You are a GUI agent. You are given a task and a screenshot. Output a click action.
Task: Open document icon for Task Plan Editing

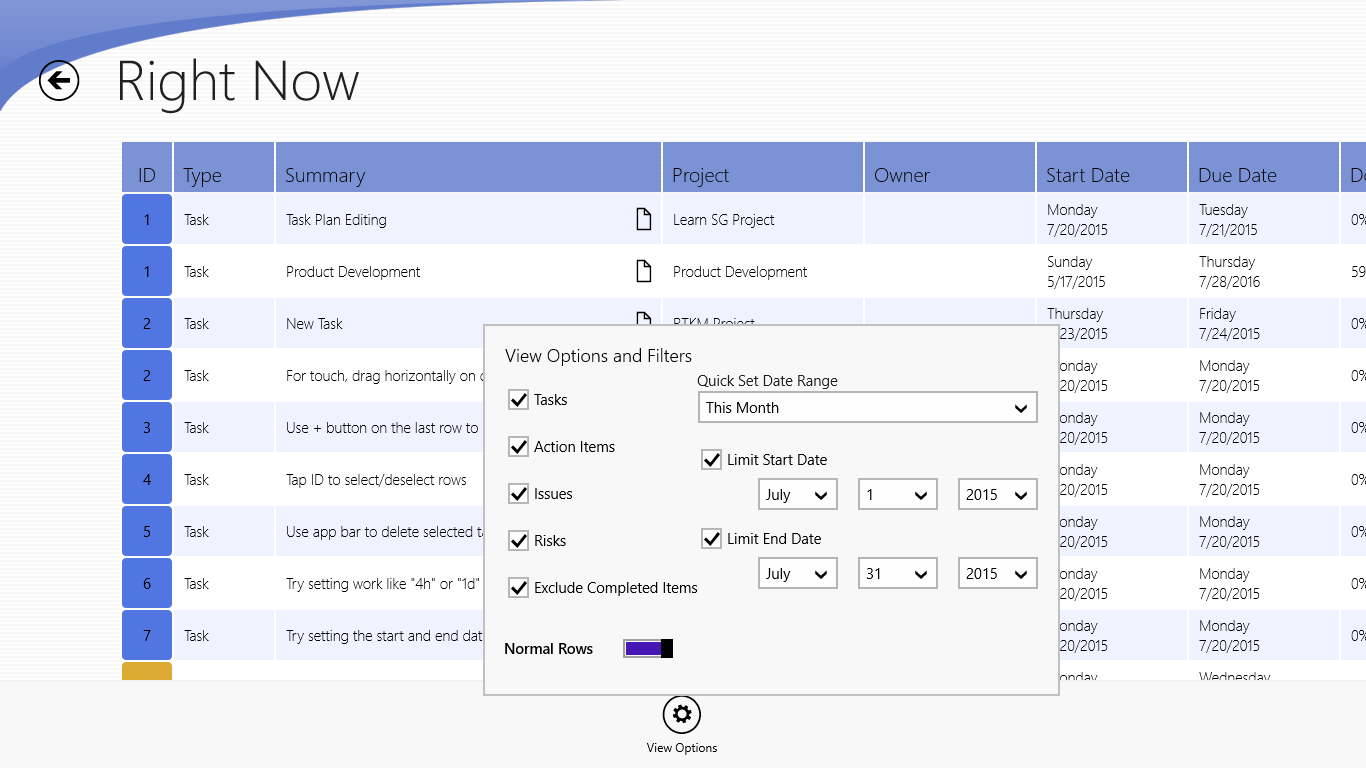(644, 219)
